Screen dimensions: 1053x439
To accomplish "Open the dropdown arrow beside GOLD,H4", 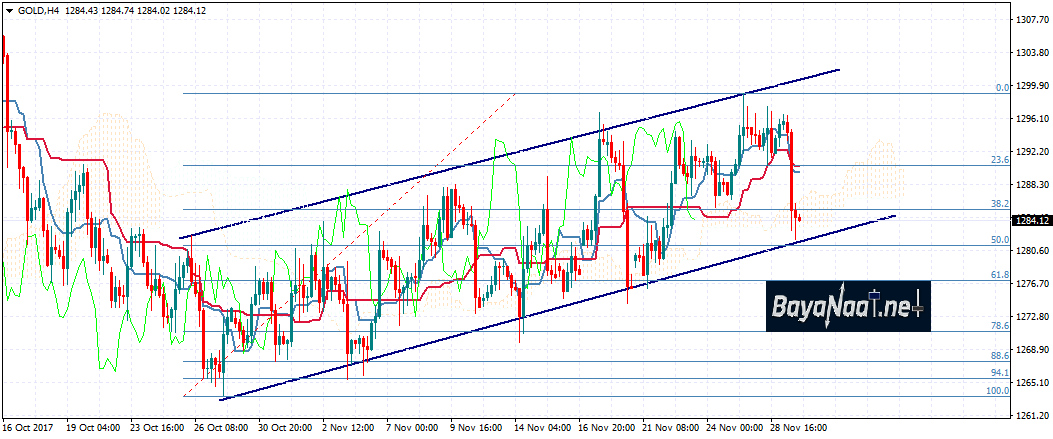I will (9, 10).
